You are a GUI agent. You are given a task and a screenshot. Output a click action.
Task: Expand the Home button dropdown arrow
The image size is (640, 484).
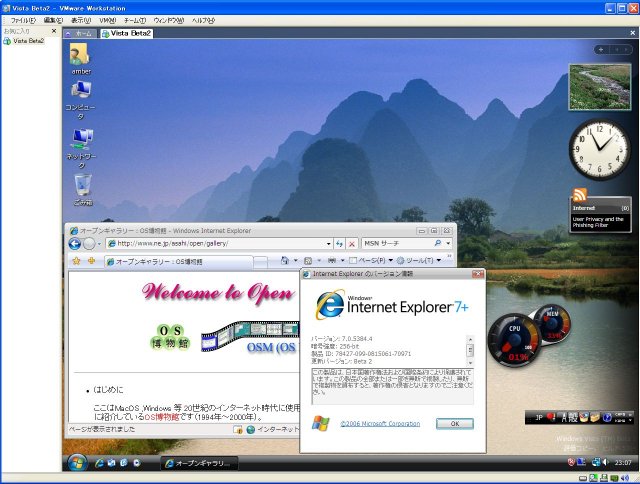click(x=296, y=260)
